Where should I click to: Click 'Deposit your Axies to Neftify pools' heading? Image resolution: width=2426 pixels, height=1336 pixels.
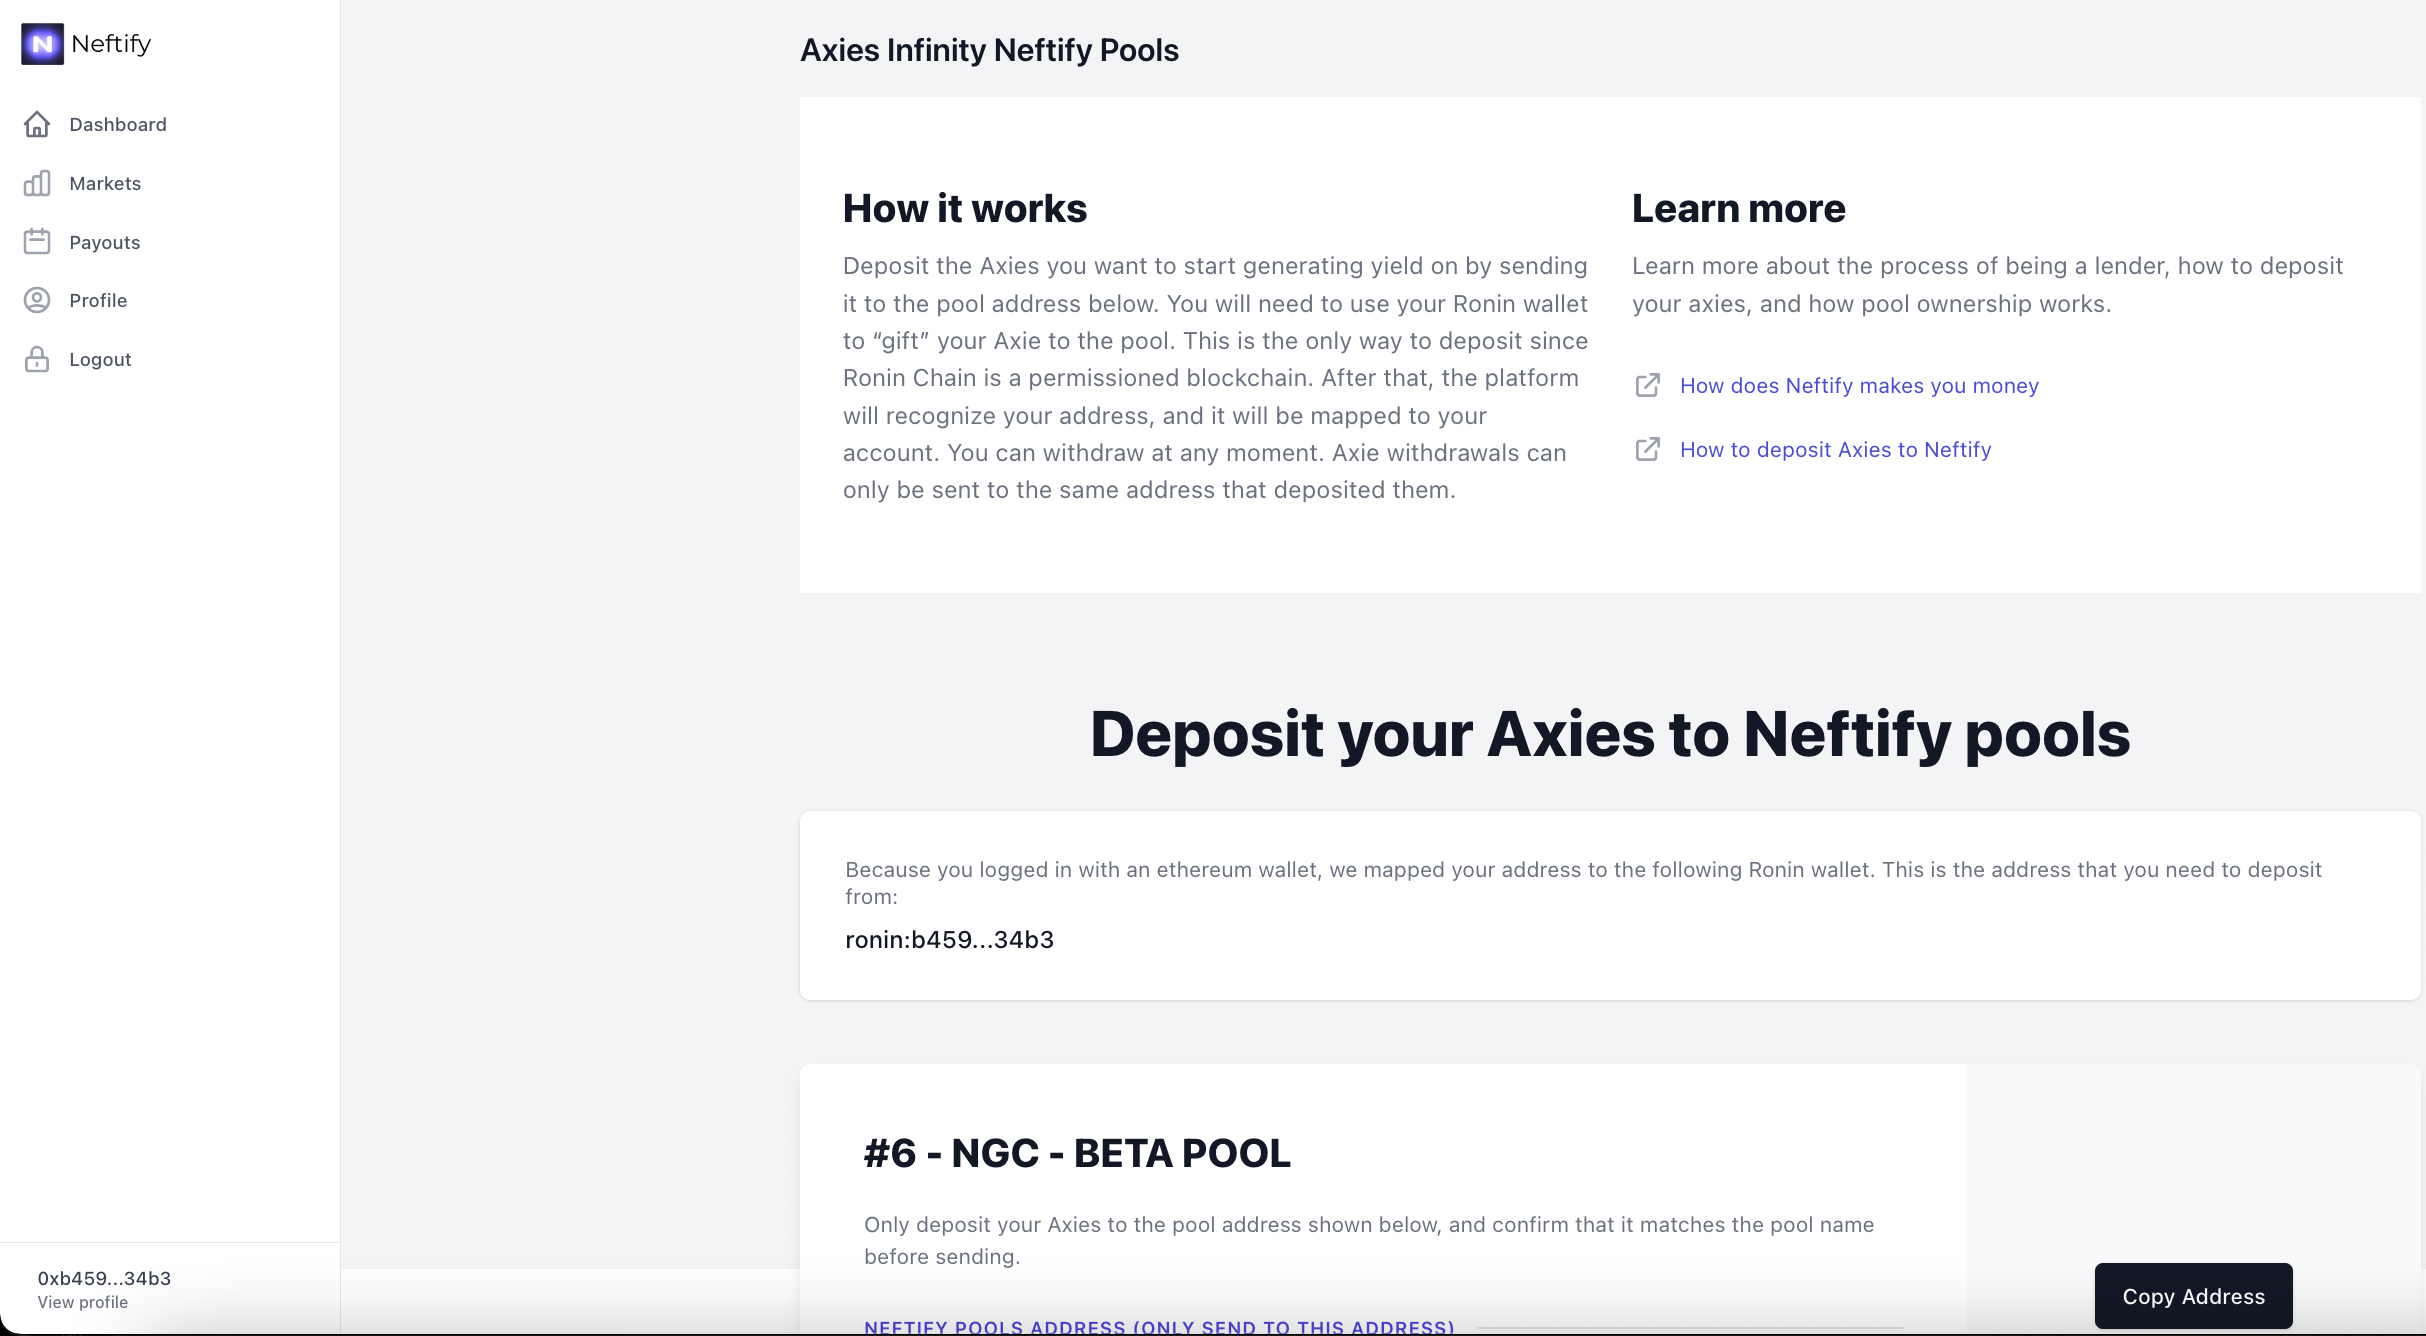[1610, 734]
